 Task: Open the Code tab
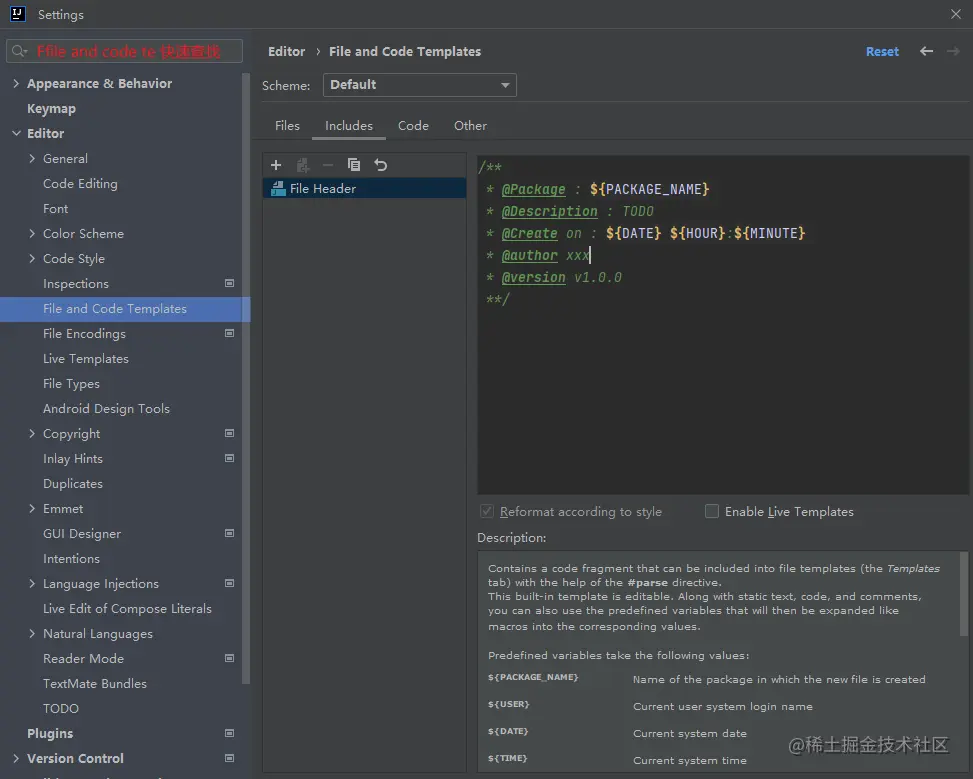(x=413, y=125)
